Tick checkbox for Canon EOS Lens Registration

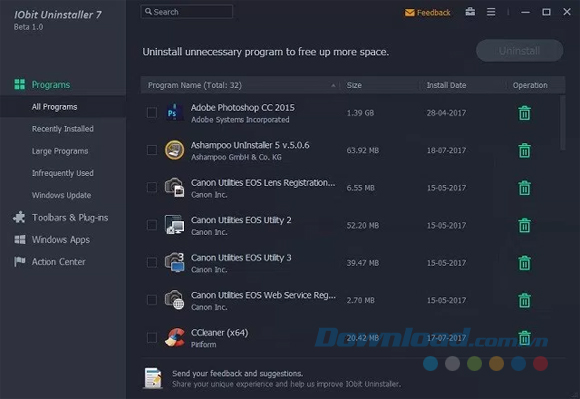point(152,187)
